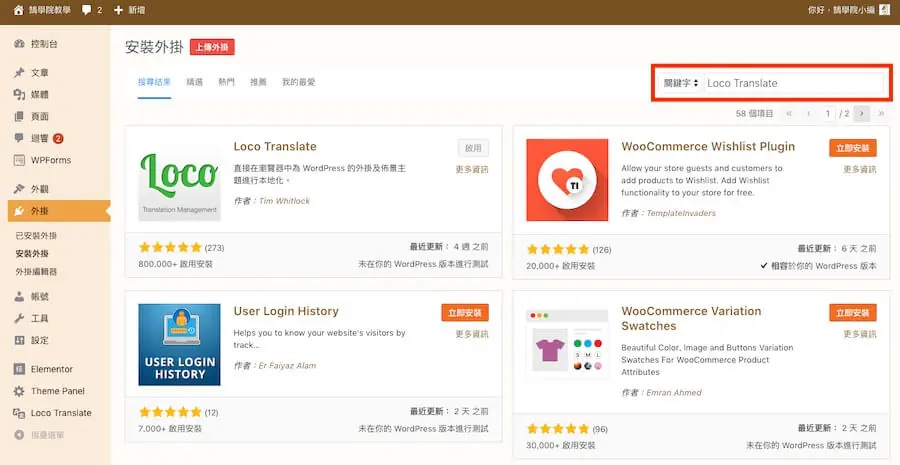Viewport: 900px width, 465px height.
Task: Click the WPForms sidebar icon
Action: coord(19,160)
